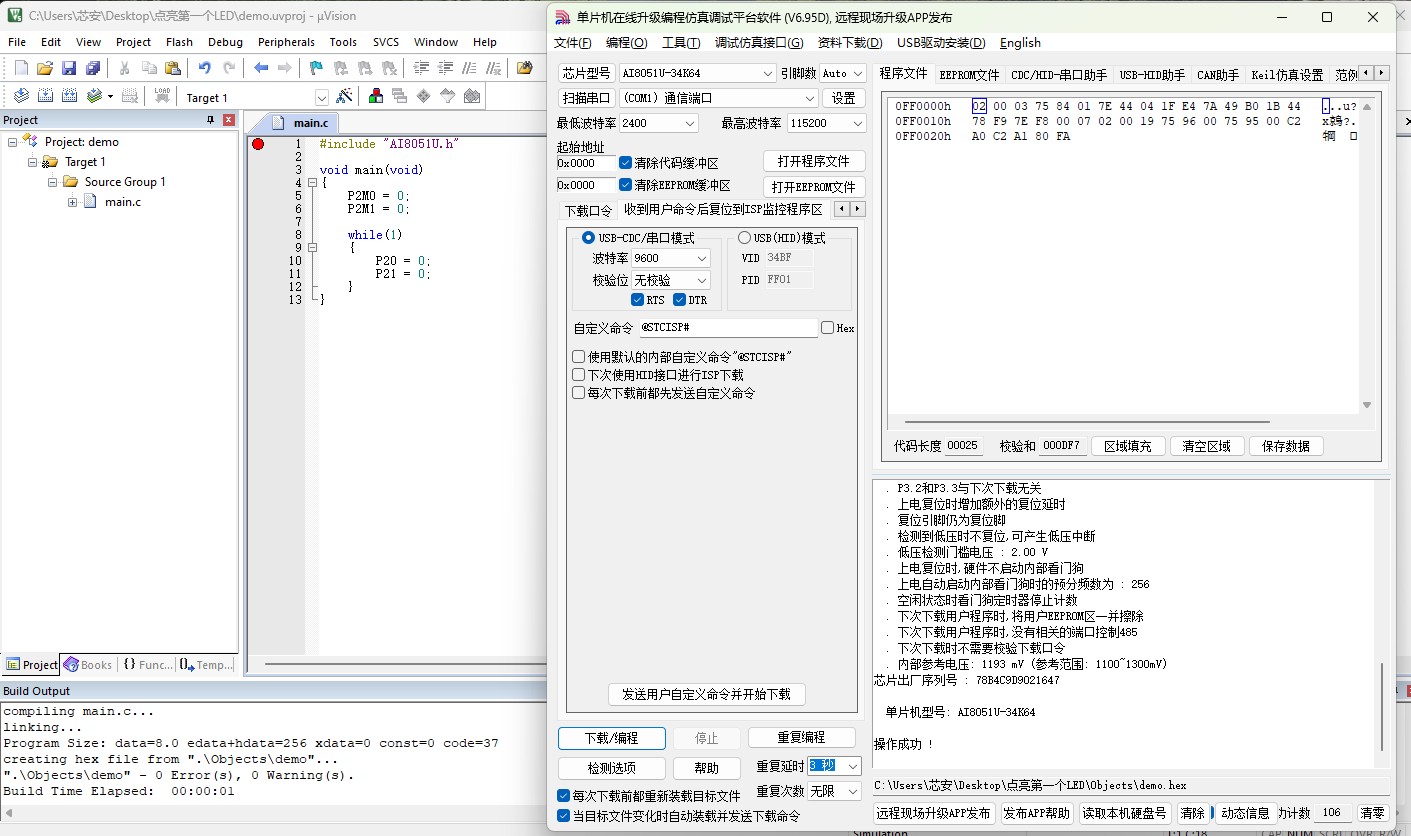The height and width of the screenshot is (836, 1411).
Task: Undo the last edit with Undo icon
Action: [205, 68]
